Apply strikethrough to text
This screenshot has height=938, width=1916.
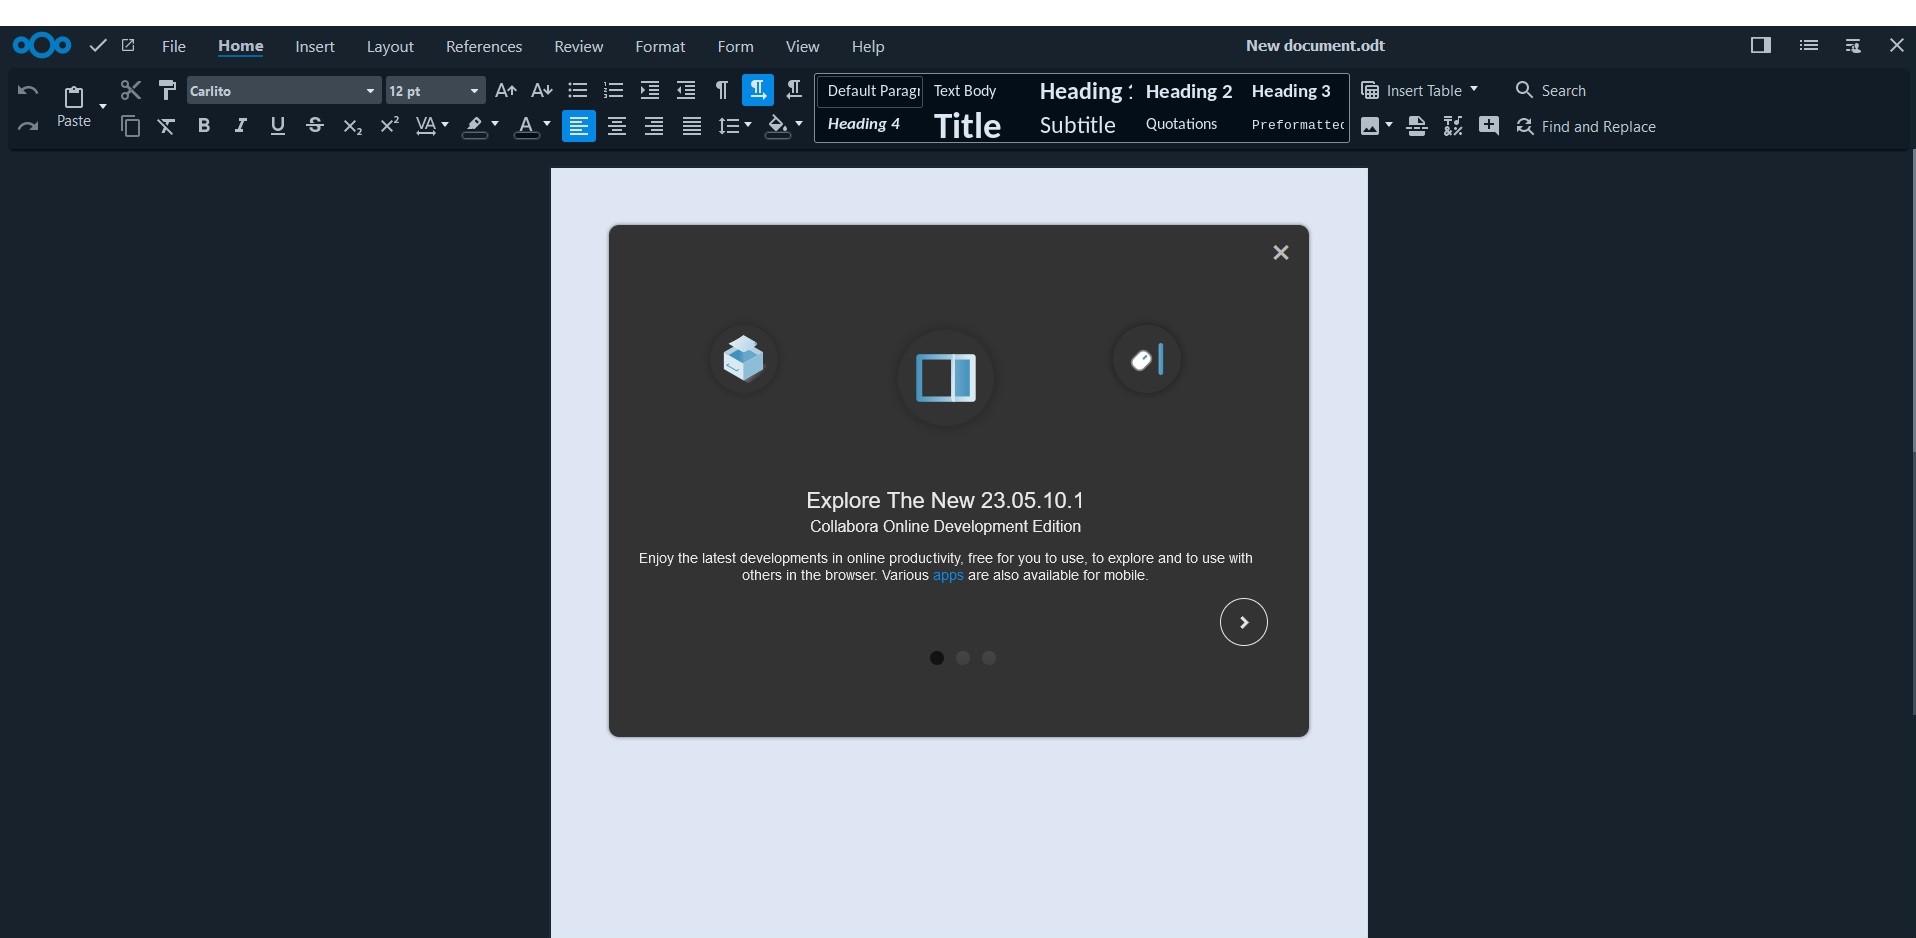[315, 126]
